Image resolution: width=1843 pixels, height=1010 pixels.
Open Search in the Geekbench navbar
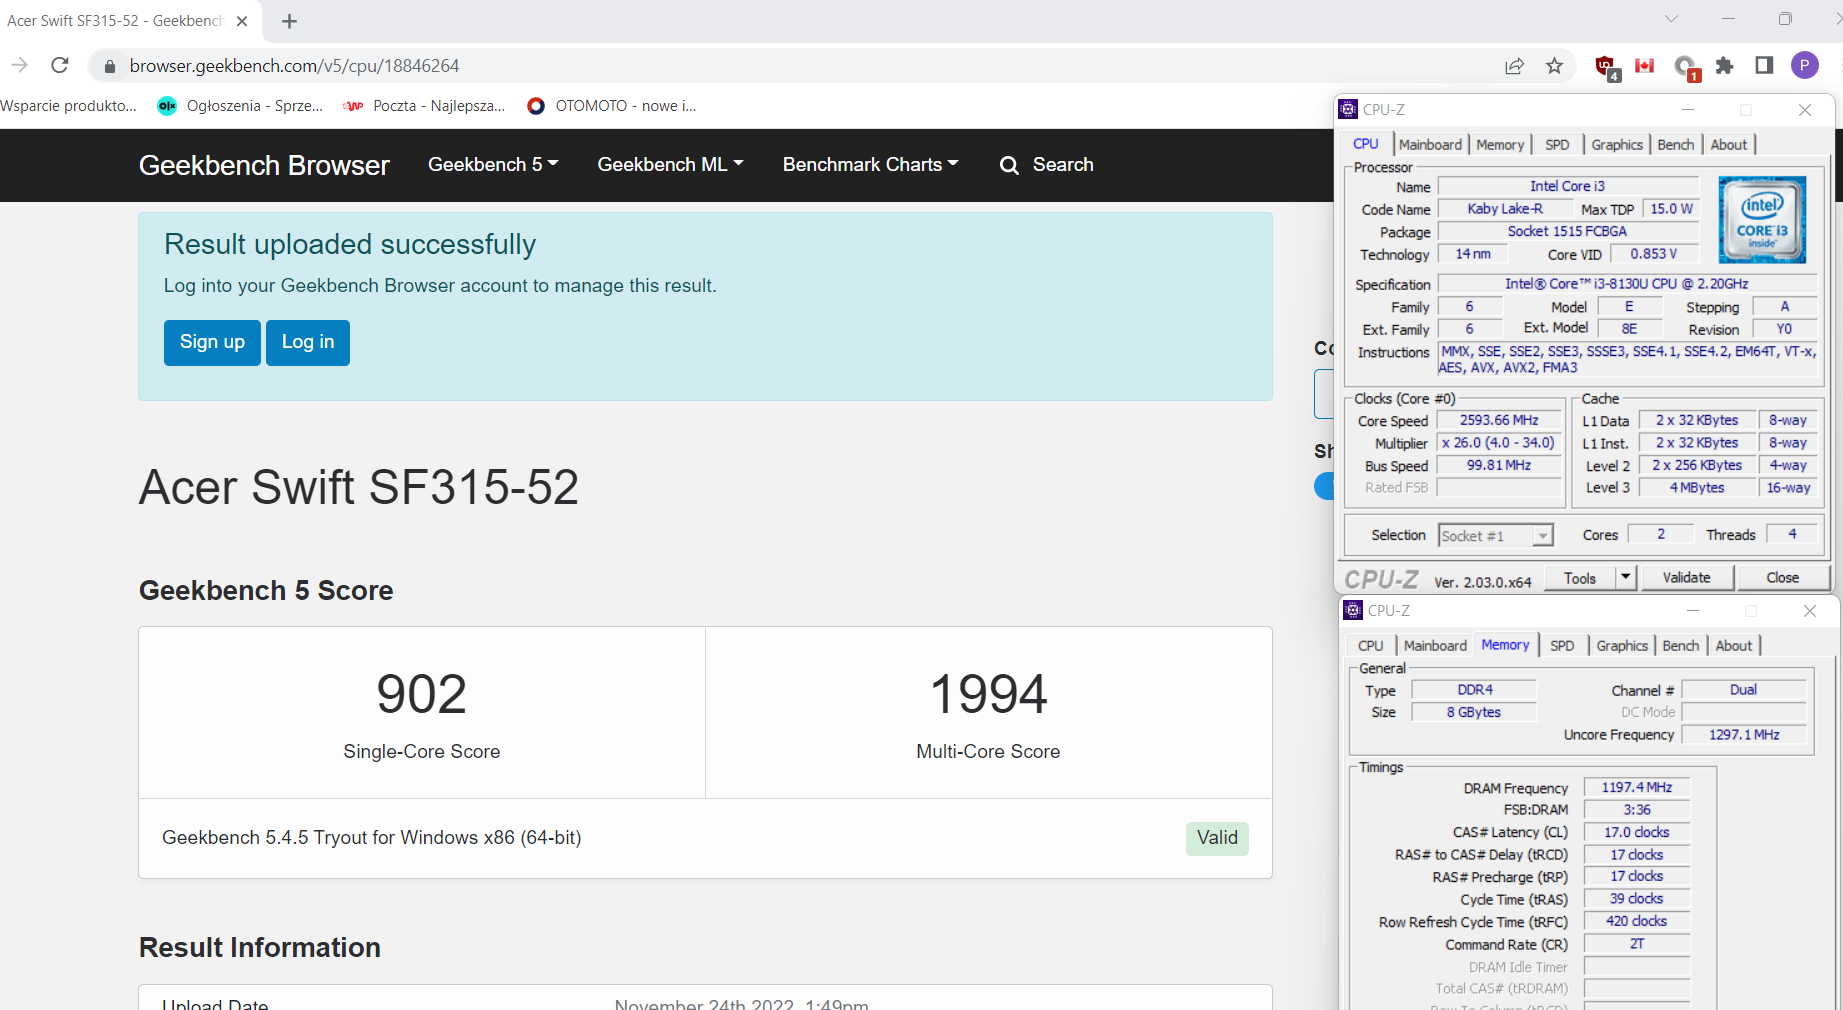(x=1046, y=165)
